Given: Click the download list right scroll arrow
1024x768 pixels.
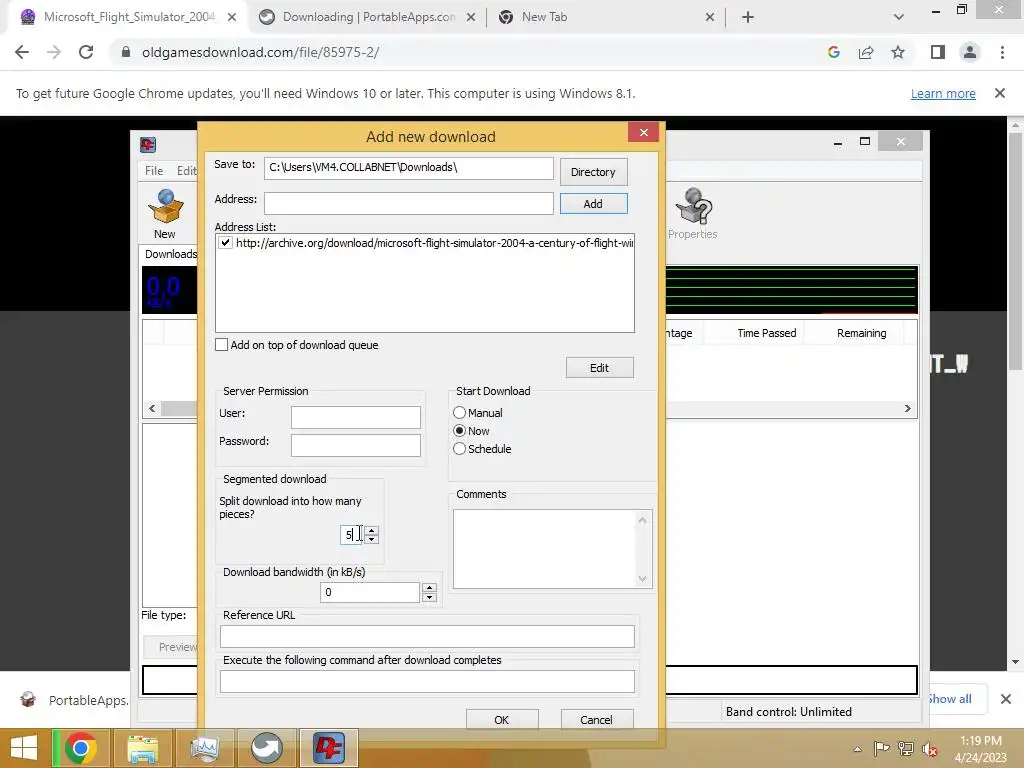Looking at the screenshot, I should (x=907, y=408).
